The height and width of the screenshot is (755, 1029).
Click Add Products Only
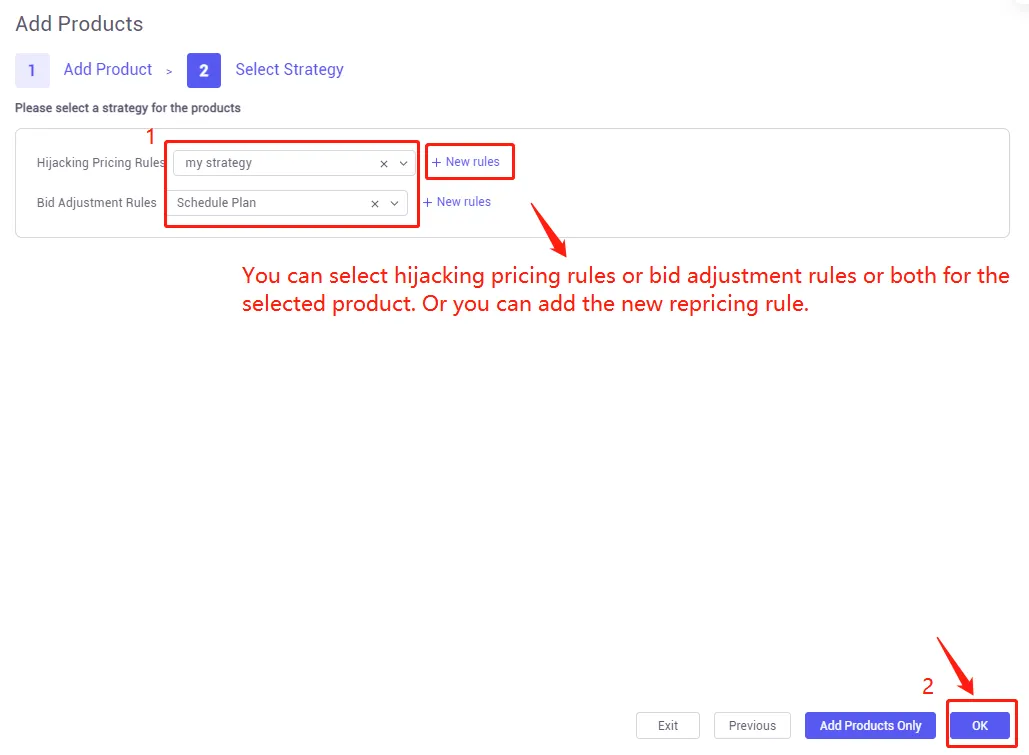(869, 725)
